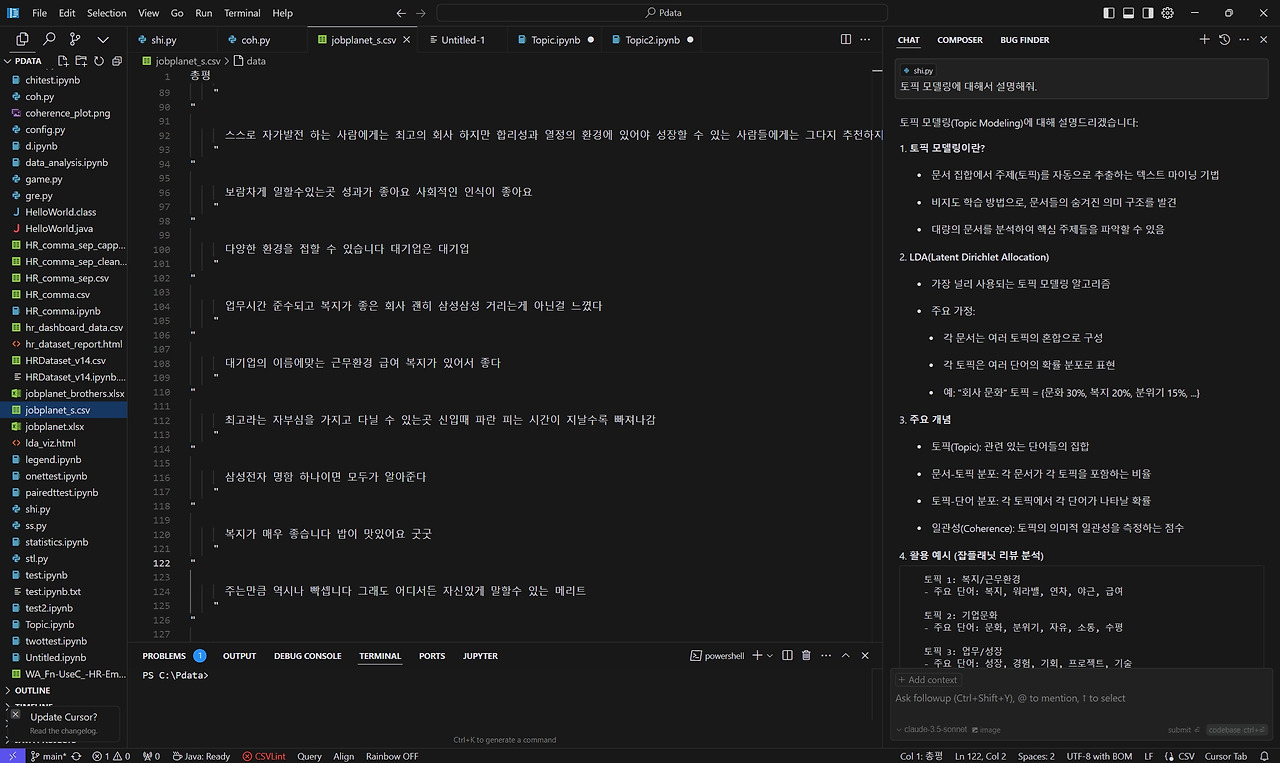The width and height of the screenshot is (1280, 763).
Task: Split the editor to the right
Action: 846,40
